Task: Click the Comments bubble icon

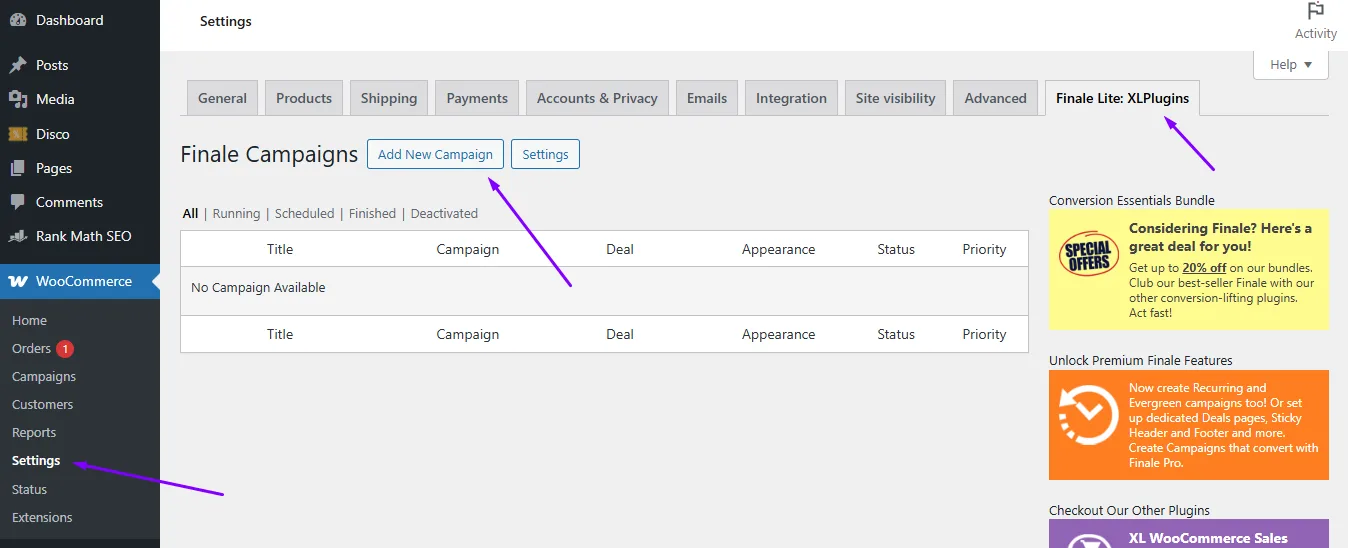Action: (18, 202)
